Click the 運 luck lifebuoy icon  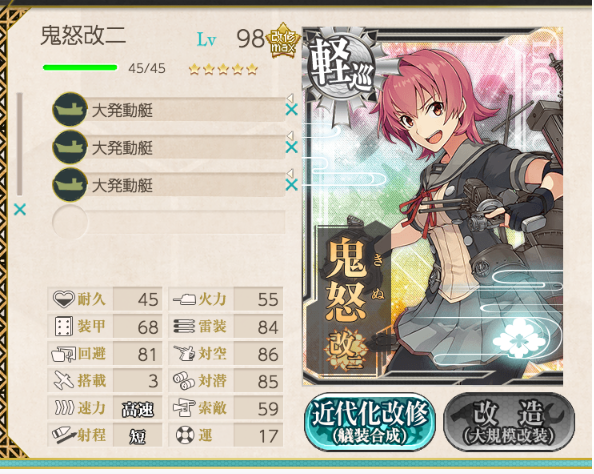pyautogui.click(x=185, y=435)
